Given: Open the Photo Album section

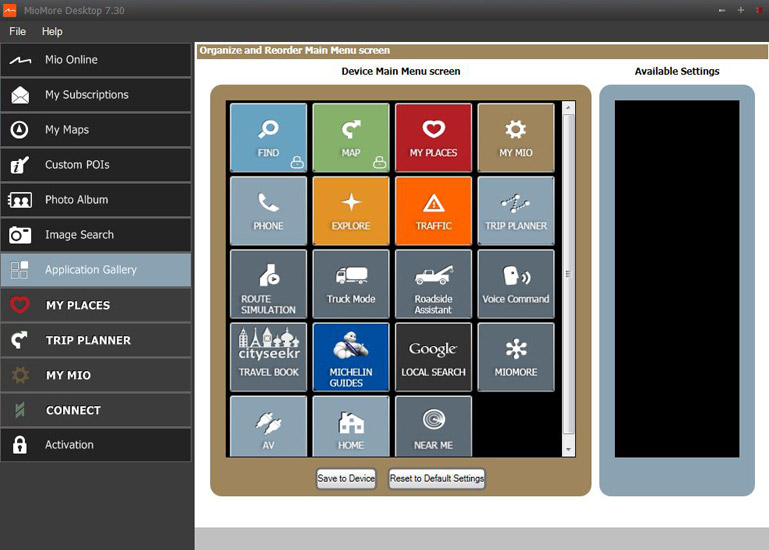Looking at the screenshot, I should (96, 200).
